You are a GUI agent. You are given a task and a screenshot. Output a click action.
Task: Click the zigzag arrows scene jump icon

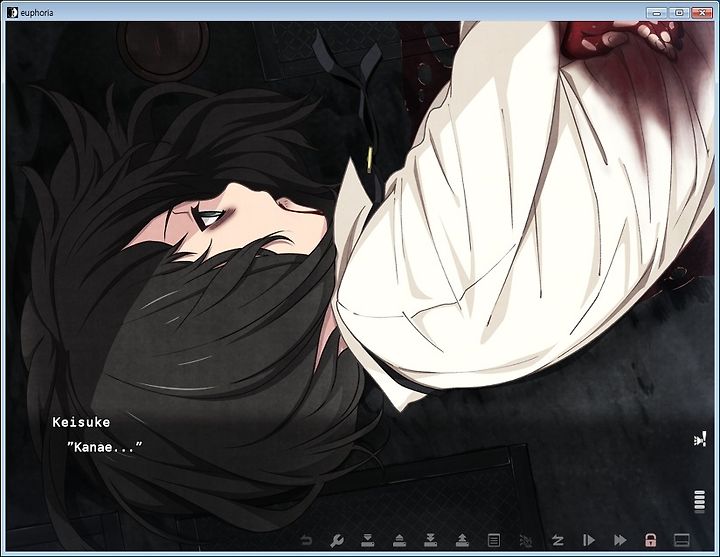557,540
